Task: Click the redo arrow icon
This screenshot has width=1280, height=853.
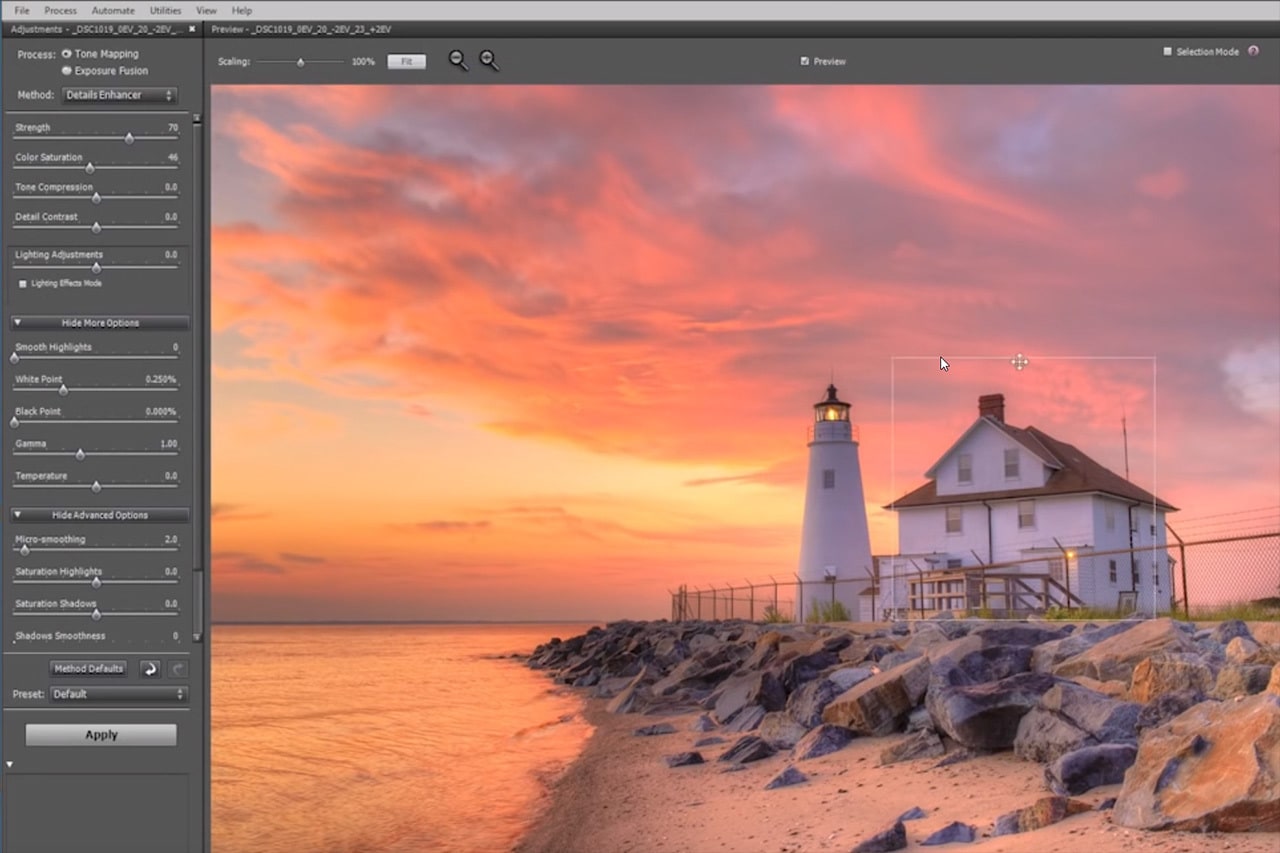Action: 178,669
